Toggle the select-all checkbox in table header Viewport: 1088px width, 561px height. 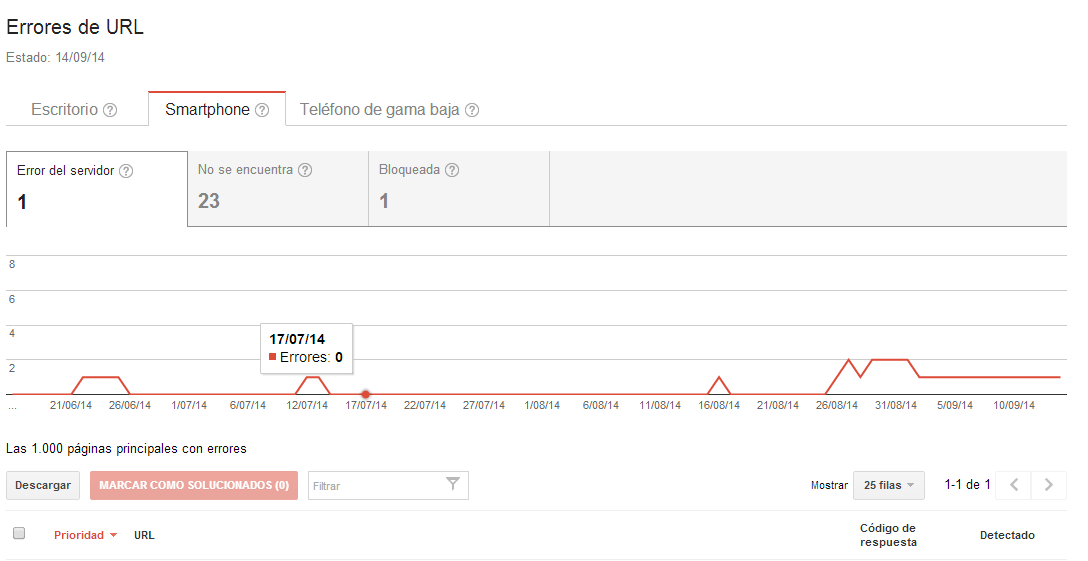pyautogui.click(x=19, y=534)
